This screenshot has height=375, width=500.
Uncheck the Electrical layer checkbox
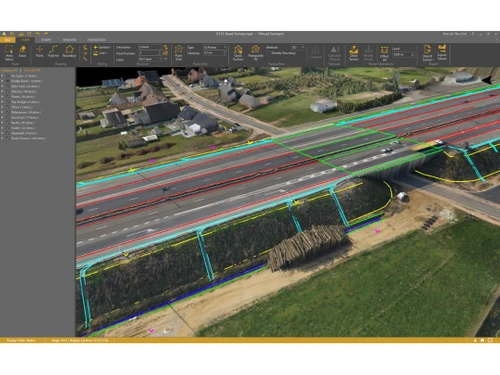pos(8,117)
